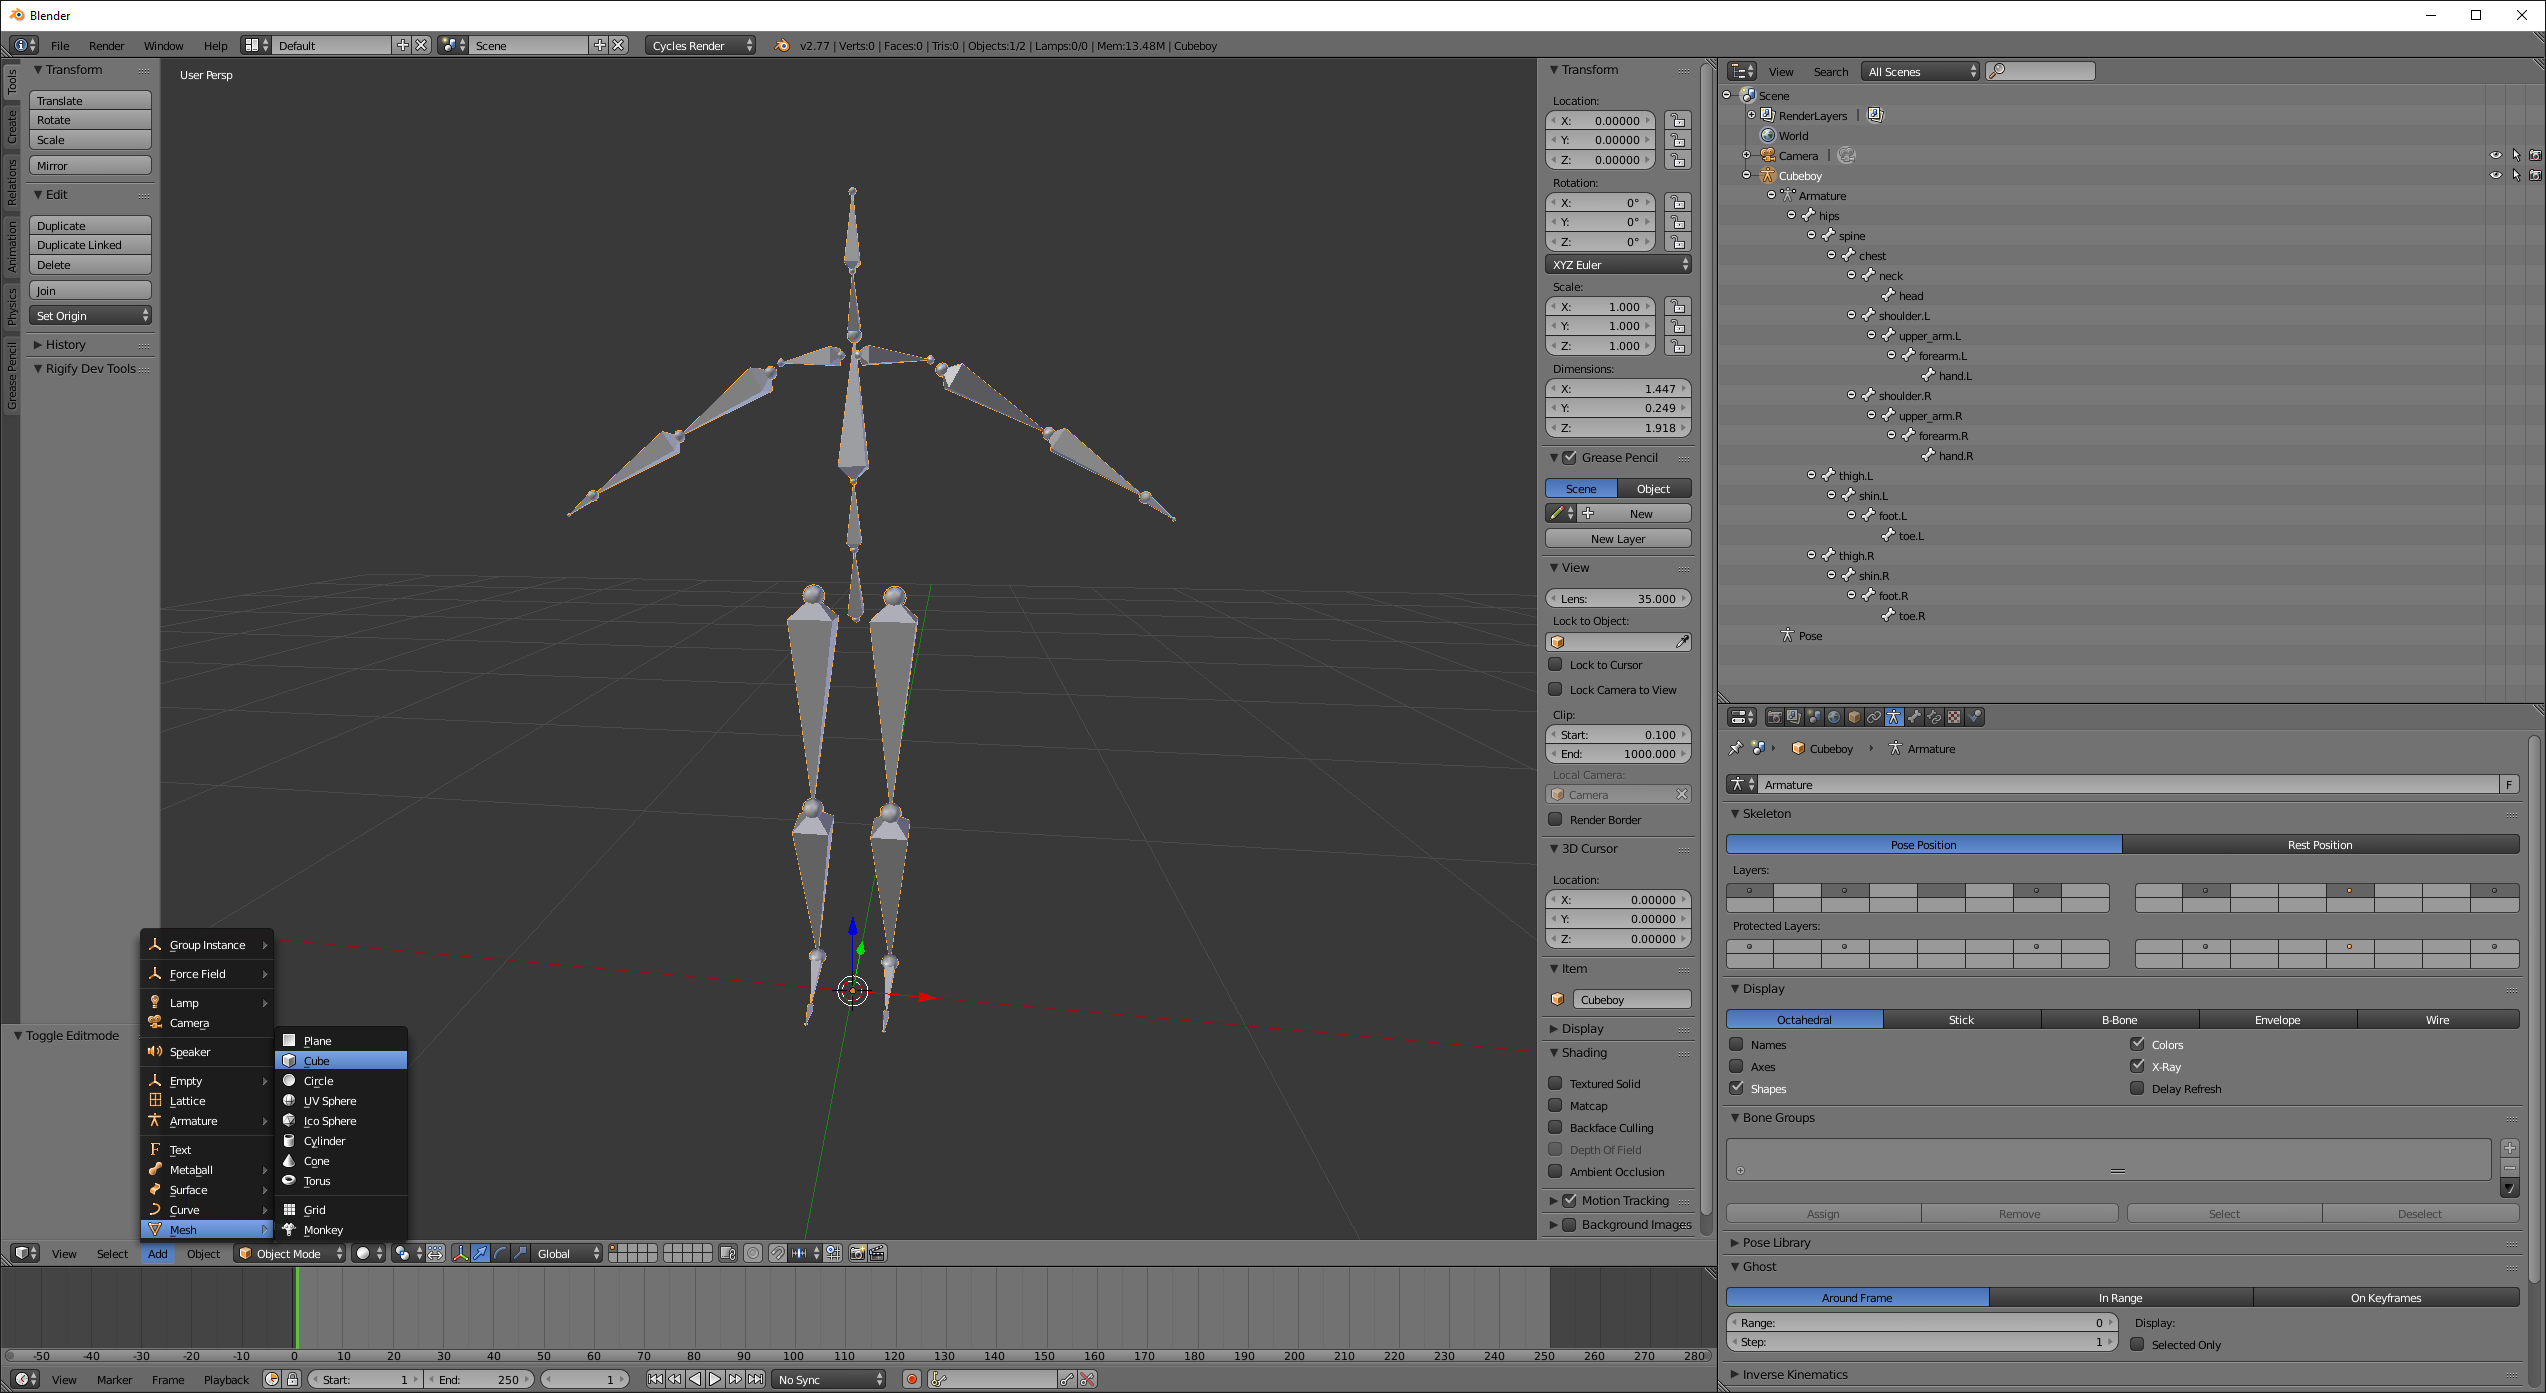
Task: Select Monkey from the Mesh submenu
Action: point(323,1230)
